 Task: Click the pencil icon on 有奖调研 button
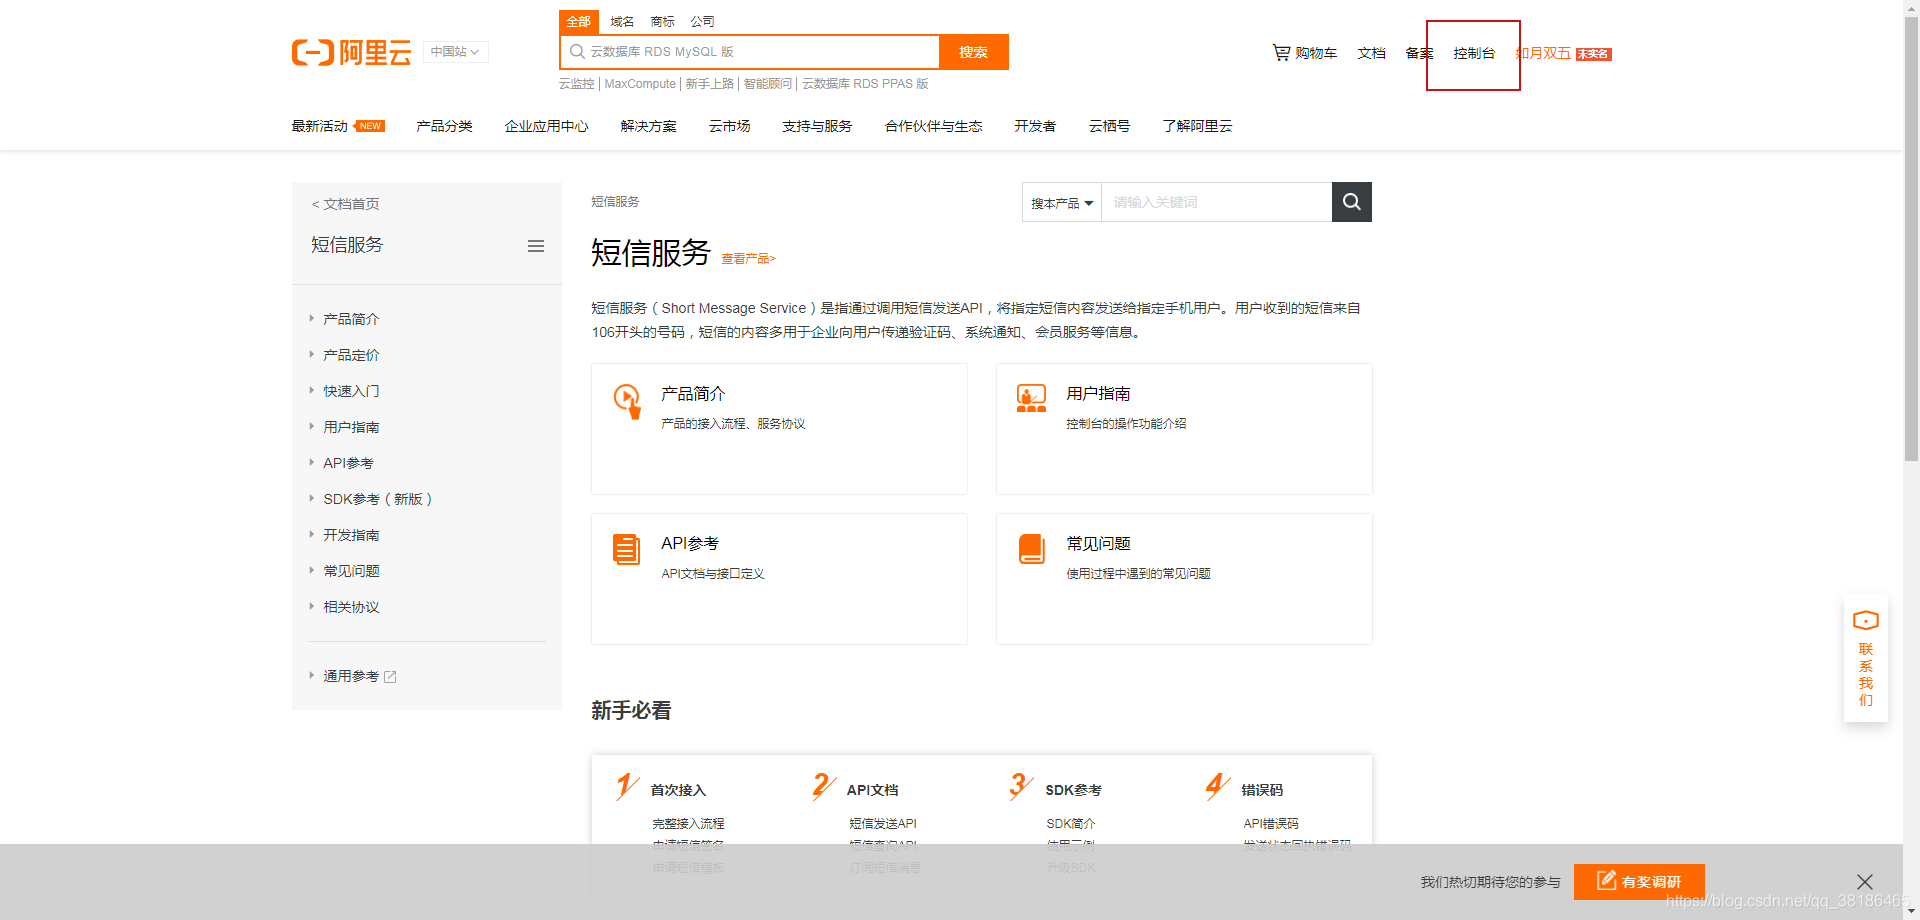pos(1607,881)
